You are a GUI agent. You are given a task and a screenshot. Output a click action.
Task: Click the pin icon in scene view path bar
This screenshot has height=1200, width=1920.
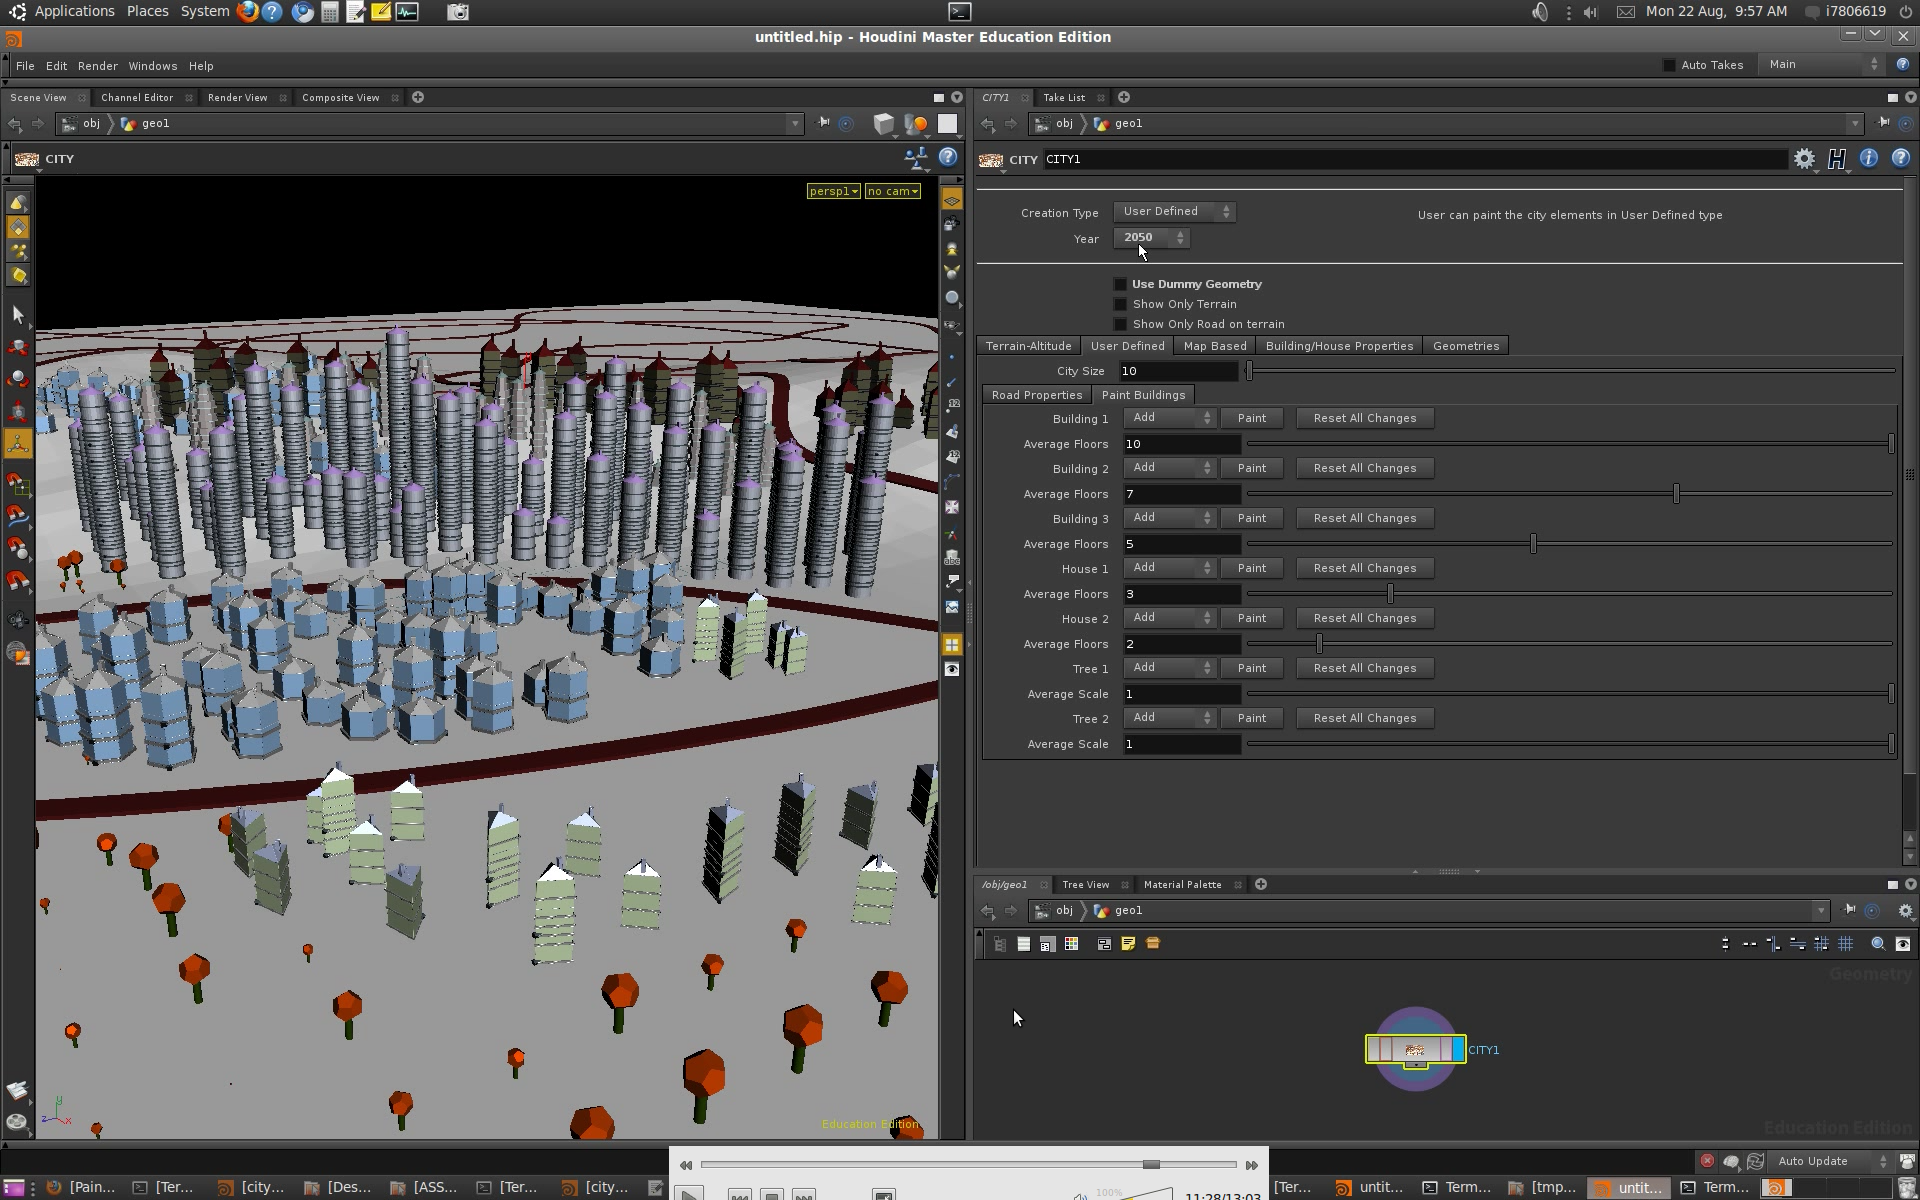[x=823, y=123]
